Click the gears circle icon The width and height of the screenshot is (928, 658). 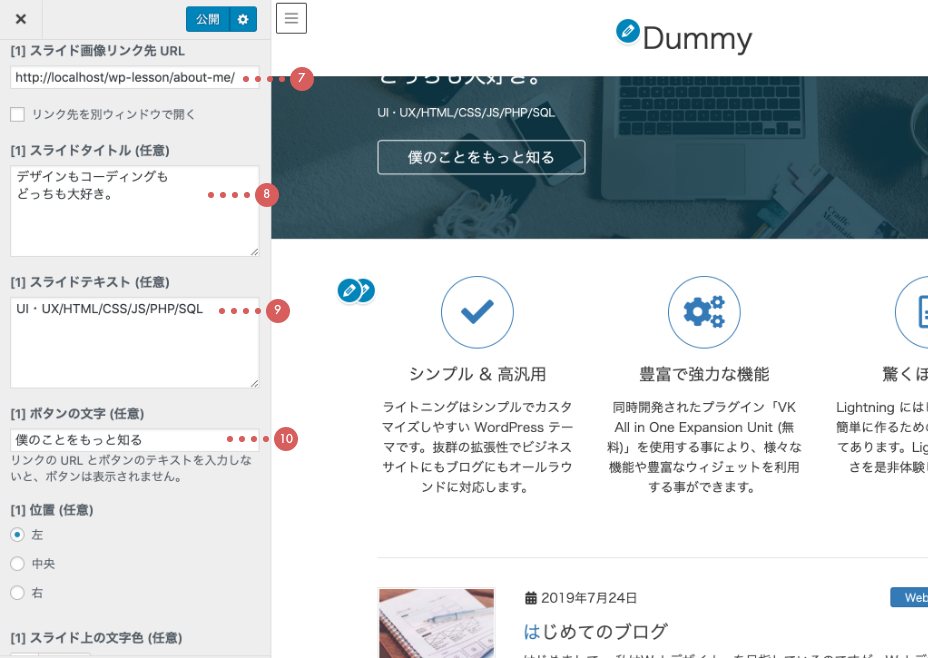click(x=704, y=312)
